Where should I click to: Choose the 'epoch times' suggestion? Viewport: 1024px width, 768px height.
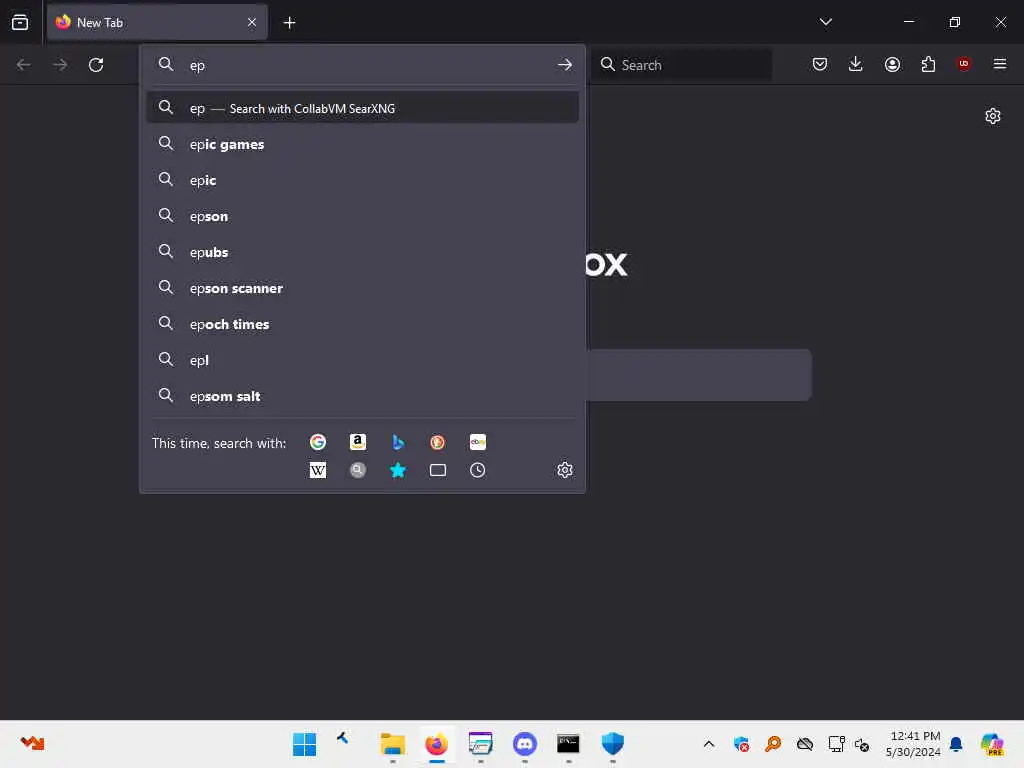(x=362, y=324)
